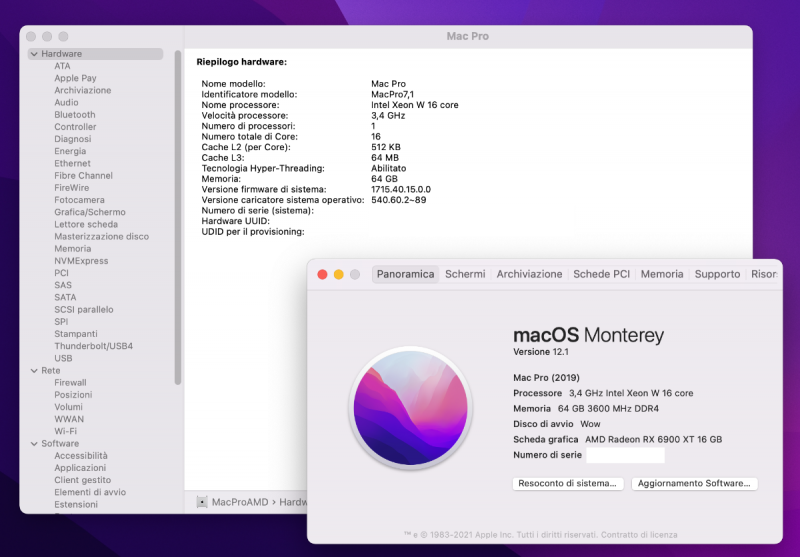Select Archiviazione under Hardware in sidebar
Screen dimensions: 800x557
83,90
